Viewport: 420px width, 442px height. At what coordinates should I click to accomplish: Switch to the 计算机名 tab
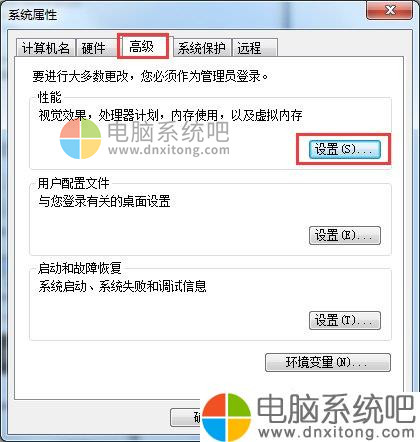tap(45, 48)
